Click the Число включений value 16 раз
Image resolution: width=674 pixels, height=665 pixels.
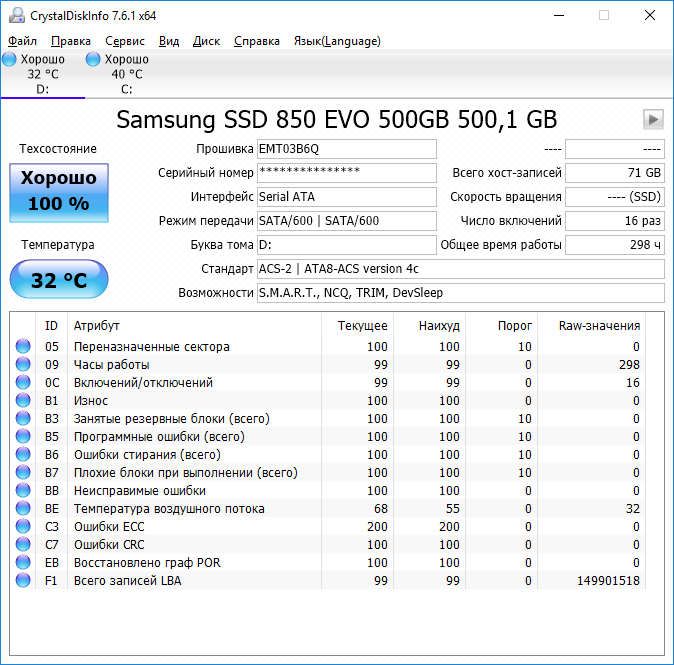(x=615, y=221)
